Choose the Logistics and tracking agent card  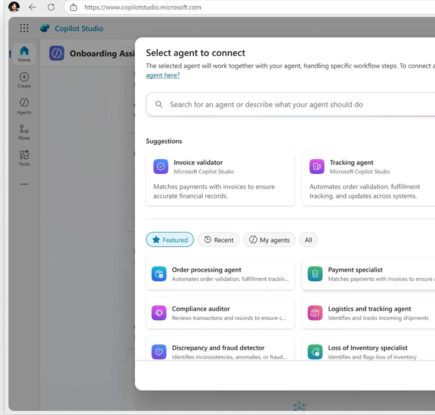(x=368, y=313)
